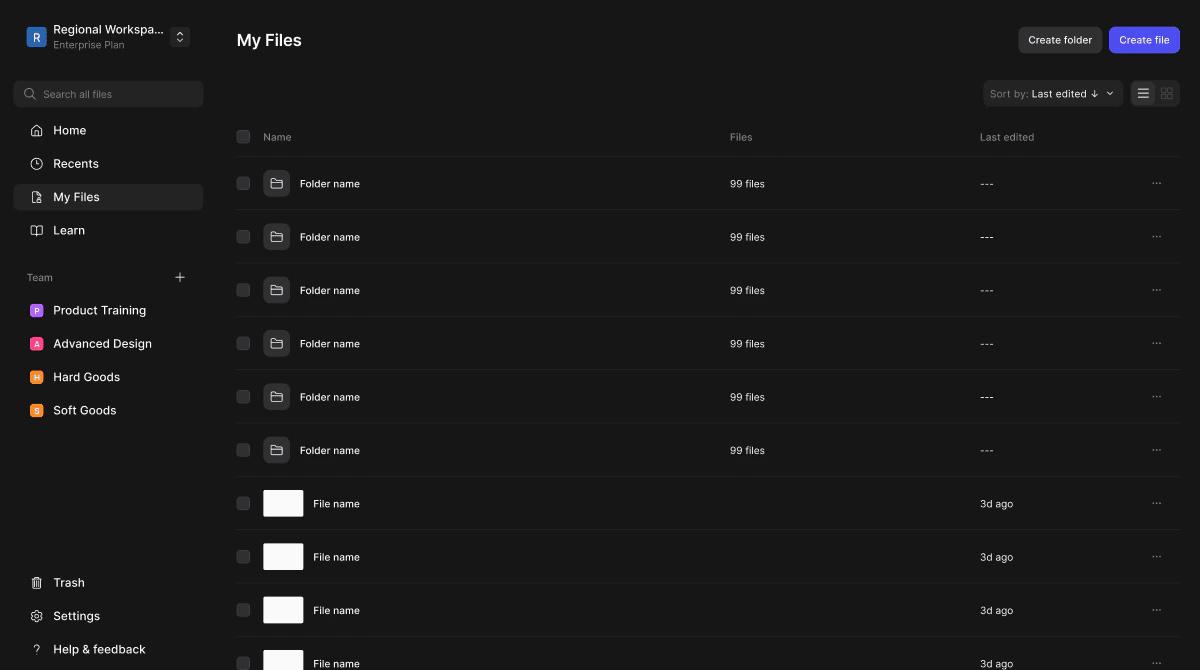Viewport: 1200px width, 670px height.
Task: Switch to grid view layout
Action: click(1166, 92)
